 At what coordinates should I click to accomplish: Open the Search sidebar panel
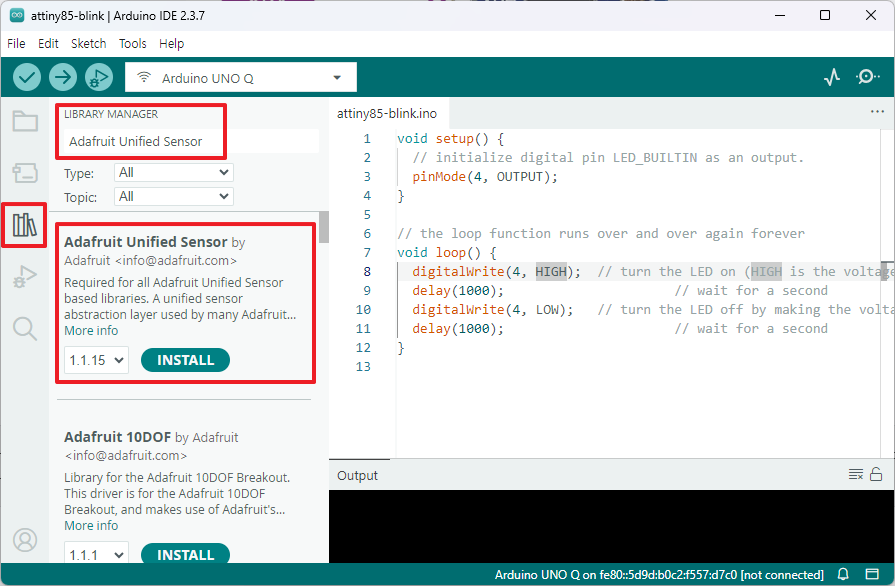click(x=25, y=328)
